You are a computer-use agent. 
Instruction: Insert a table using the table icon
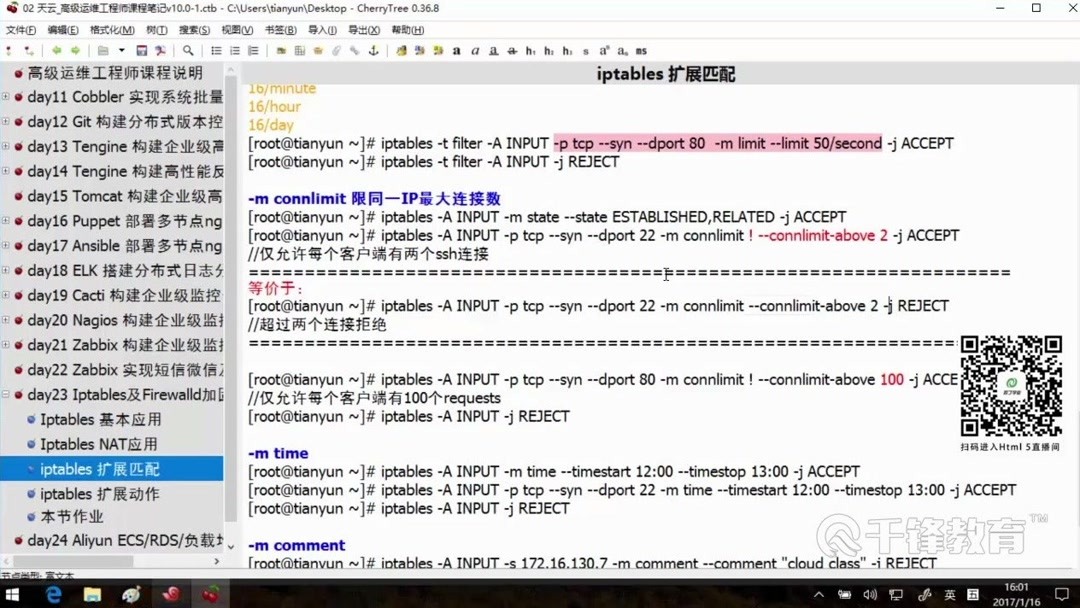pyautogui.click(x=299, y=49)
